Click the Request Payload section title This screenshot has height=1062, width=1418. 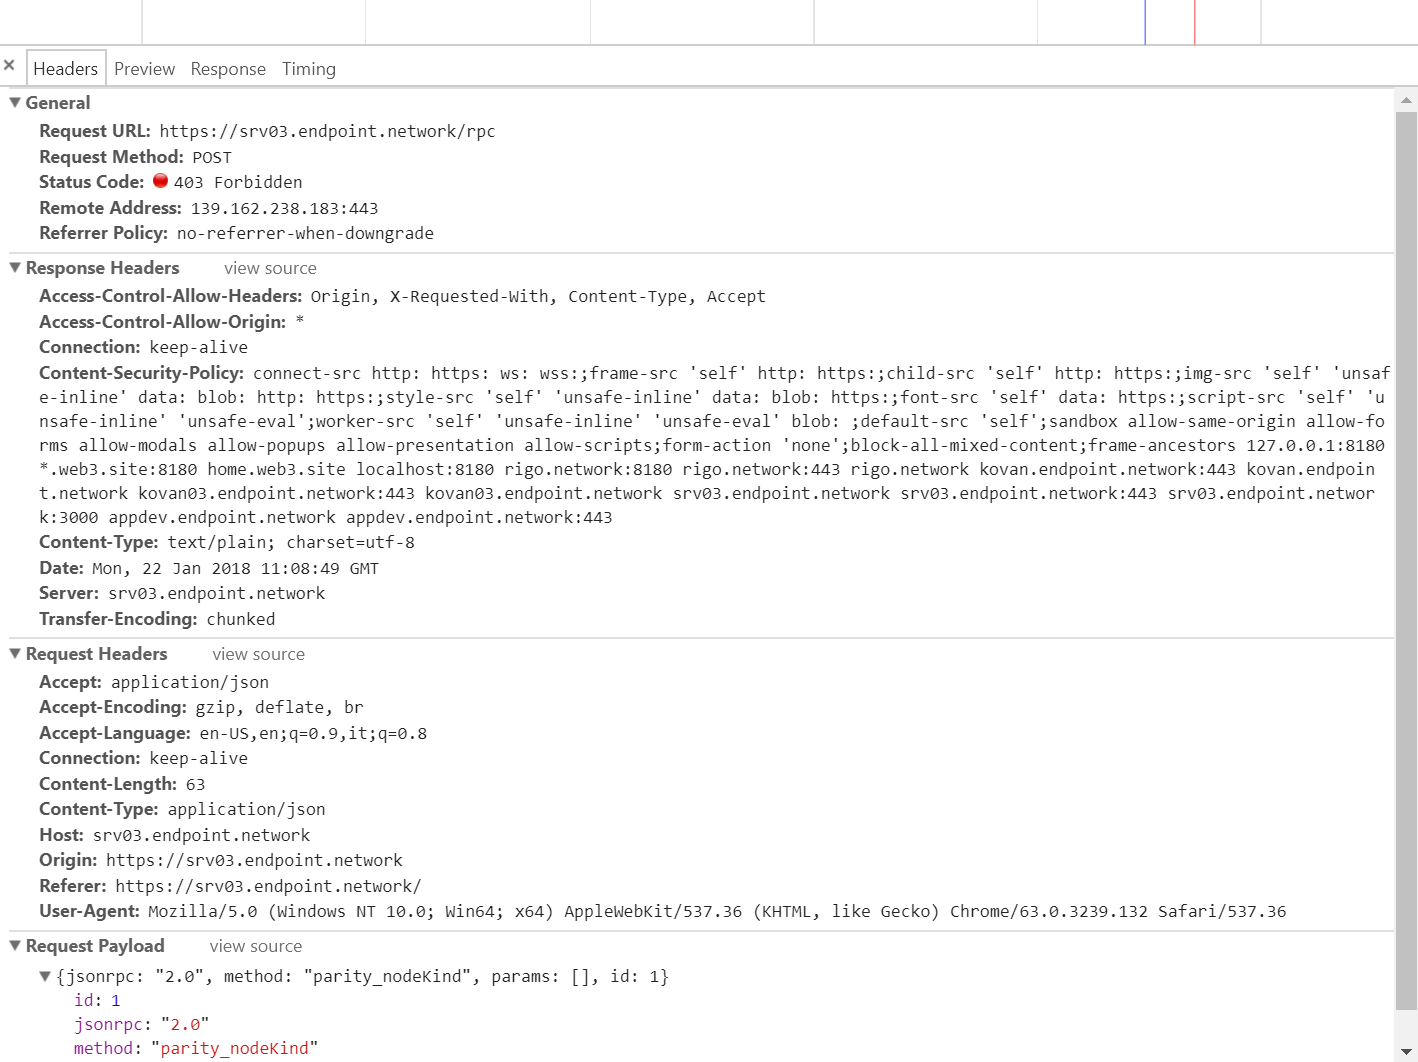[95, 945]
